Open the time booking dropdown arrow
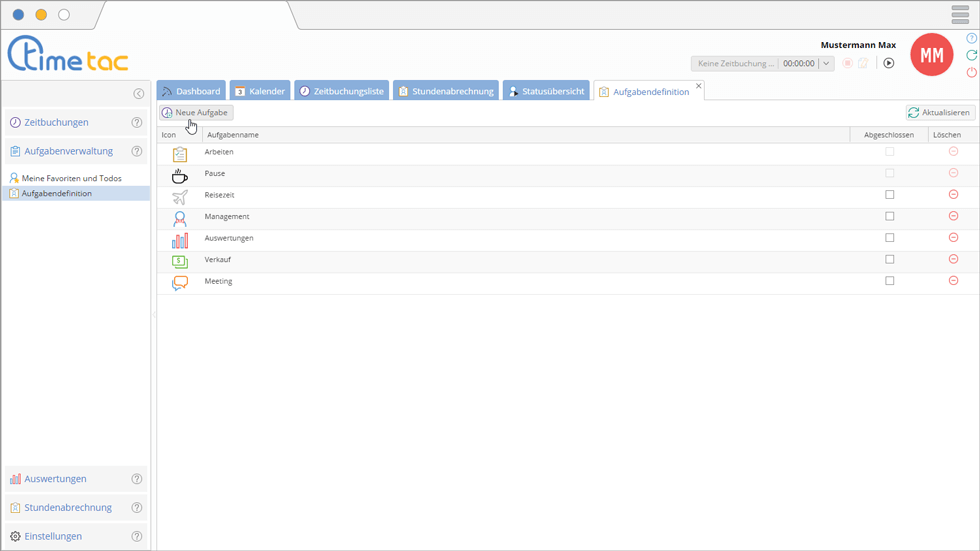 (x=826, y=63)
